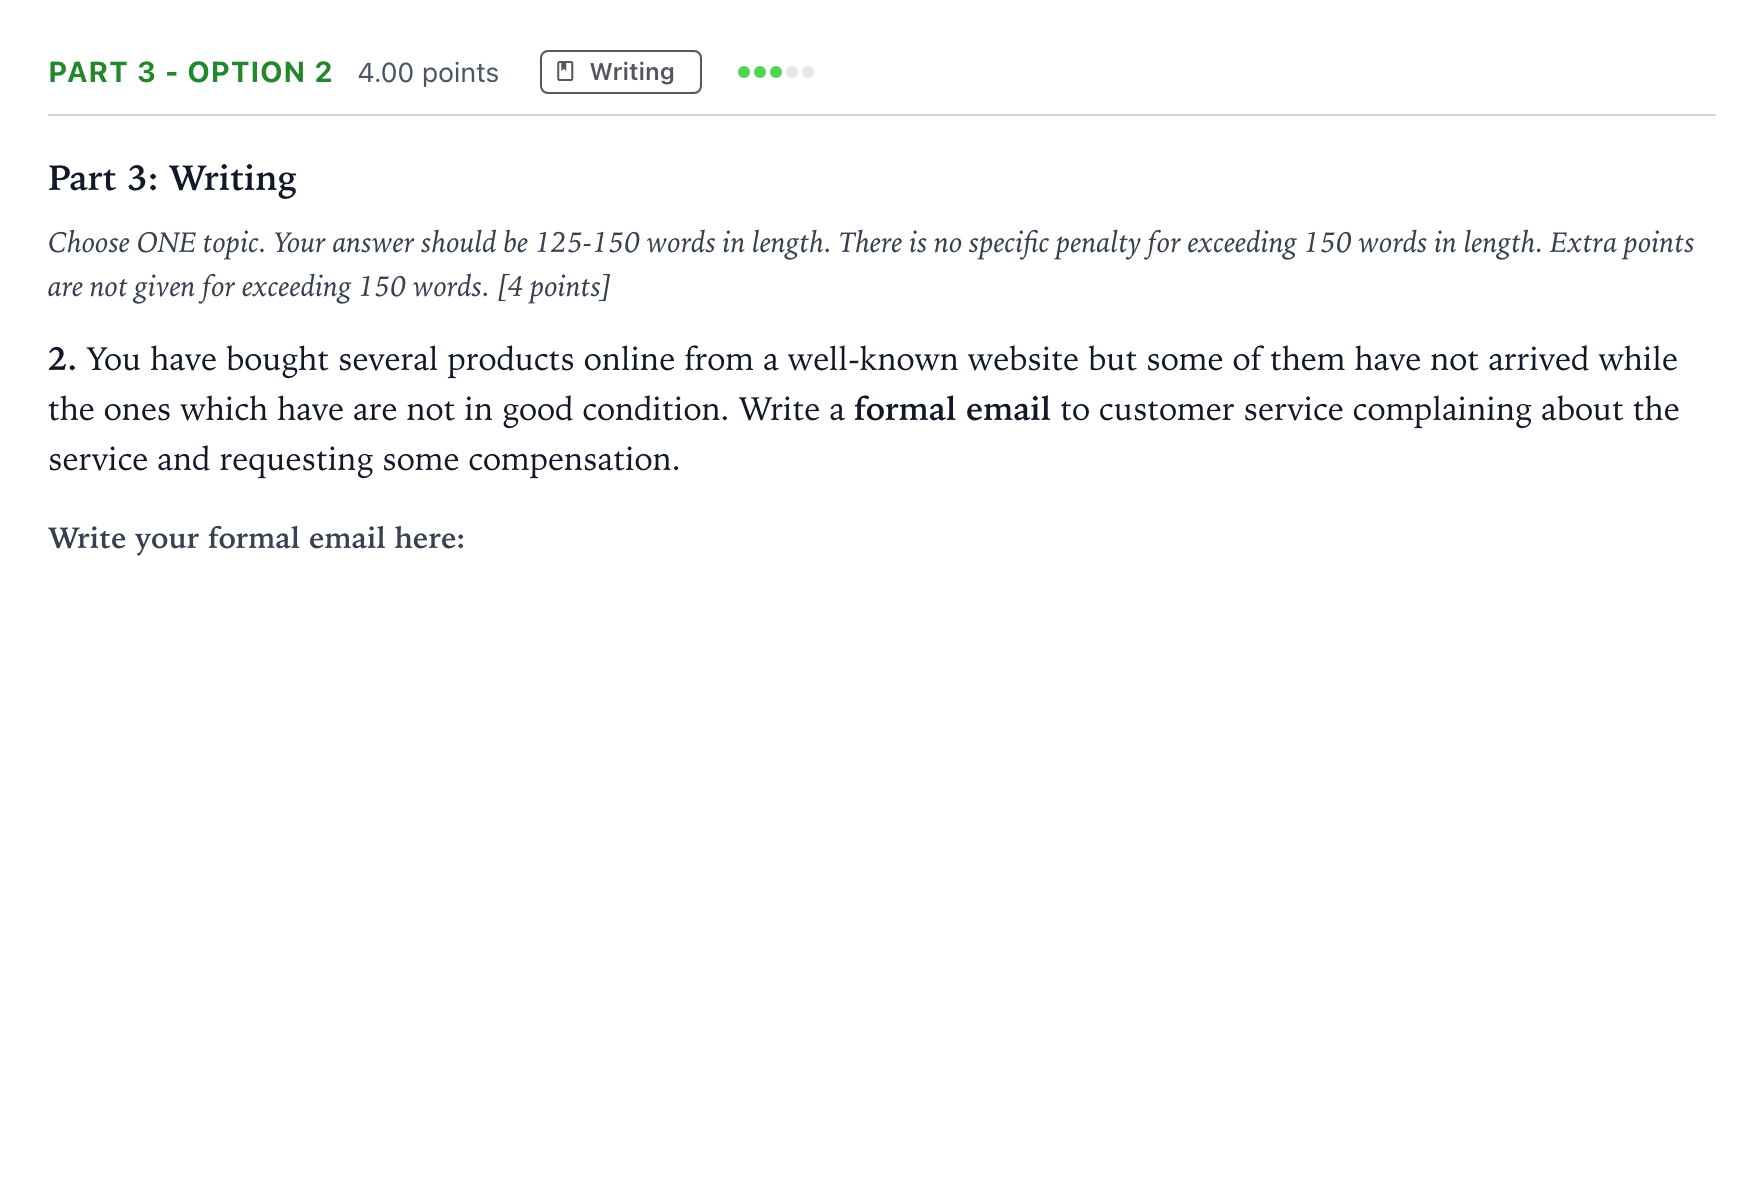Click the fourth gray difficulty dot
This screenshot has height=1190, width=1764.
pyautogui.click(x=792, y=72)
